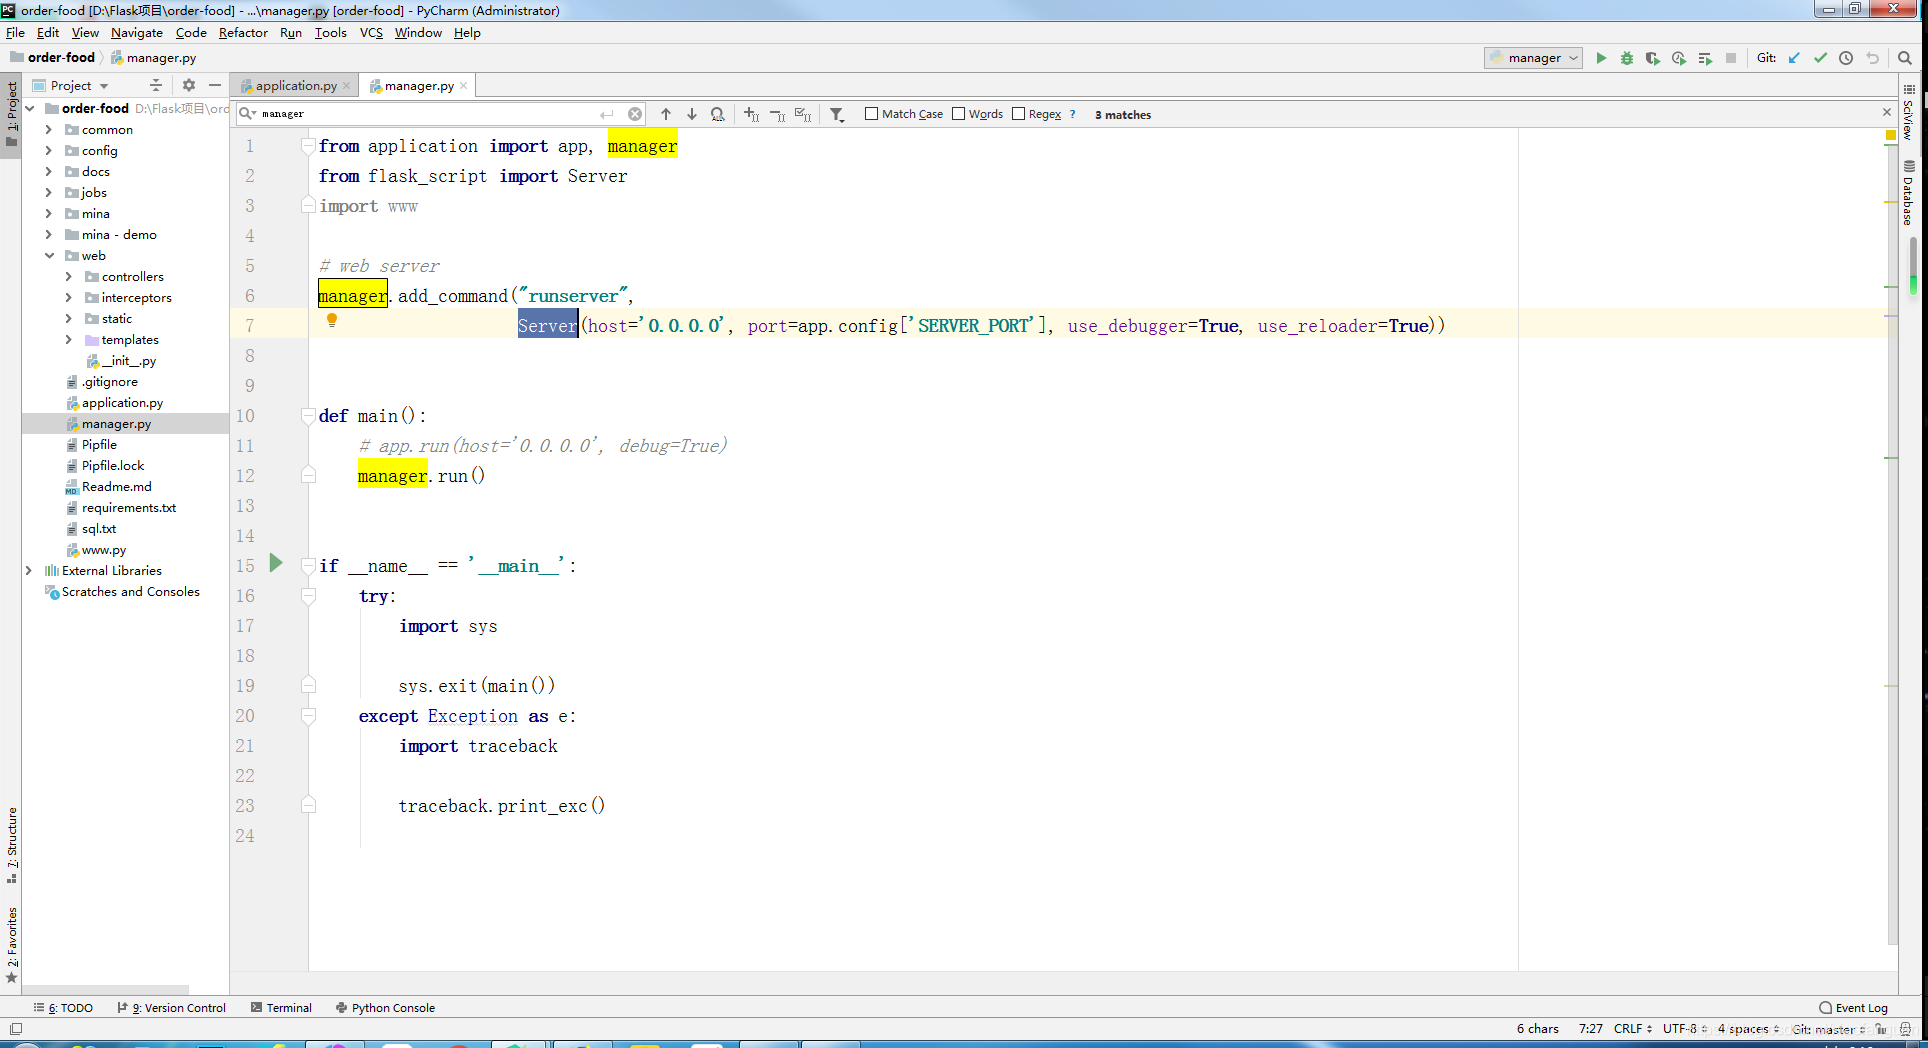Image resolution: width=1928 pixels, height=1048 pixels.
Task: Expand External Libraries node
Action: (28, 571)
